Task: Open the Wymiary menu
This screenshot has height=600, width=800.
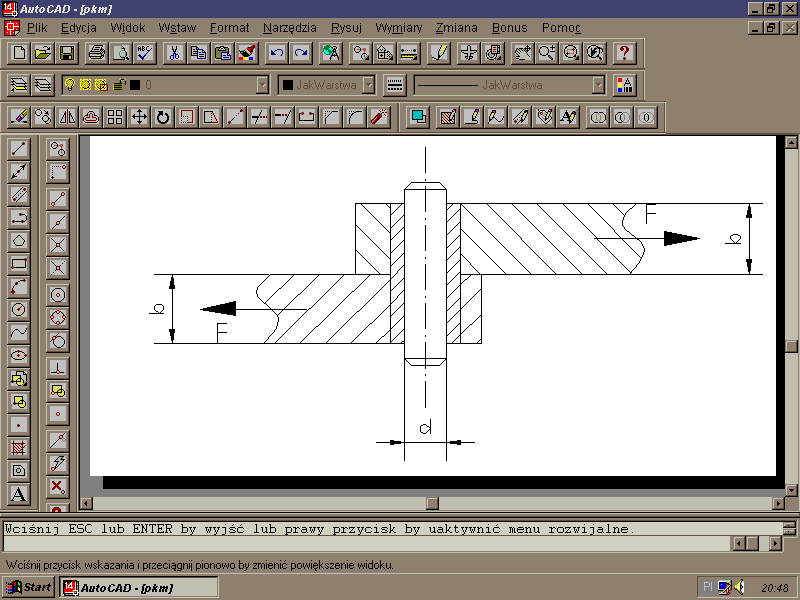Action: 398,27
